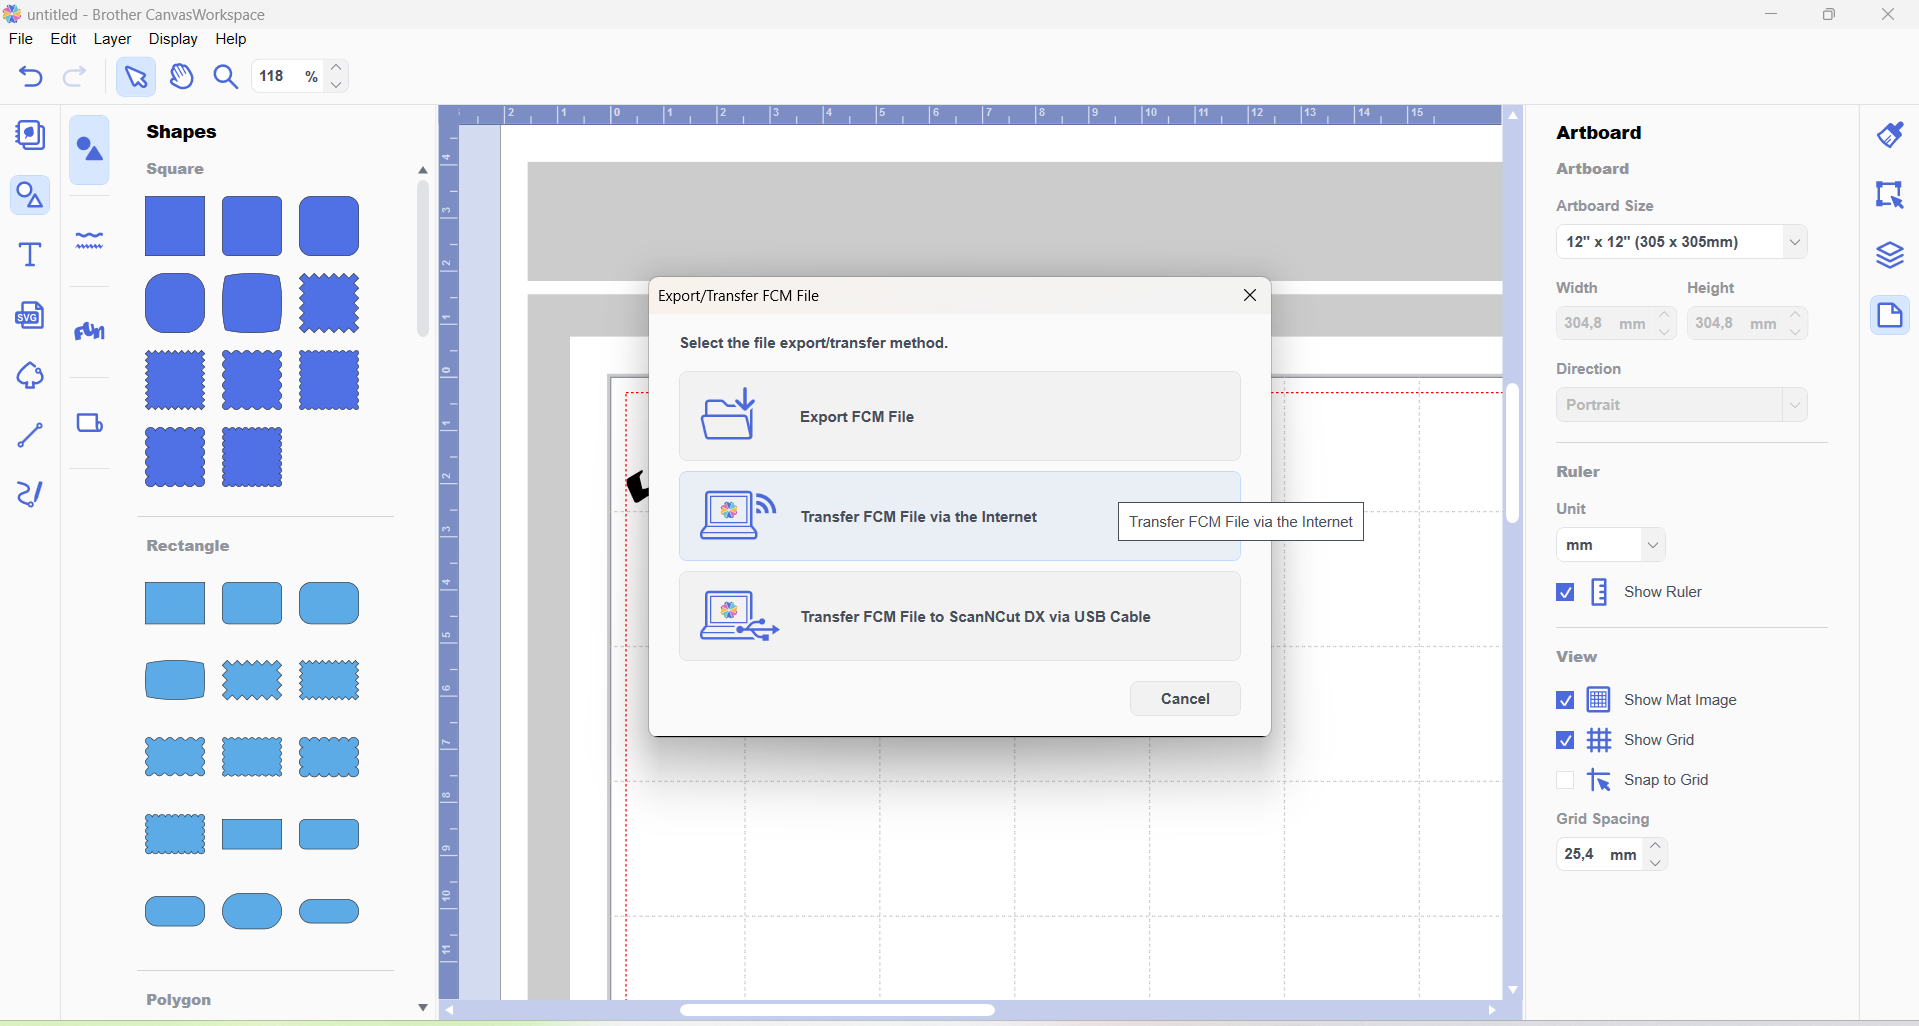Open the paint properties panel icon
Screen dimensions: 1919x1026
[x=1890, y=135]
